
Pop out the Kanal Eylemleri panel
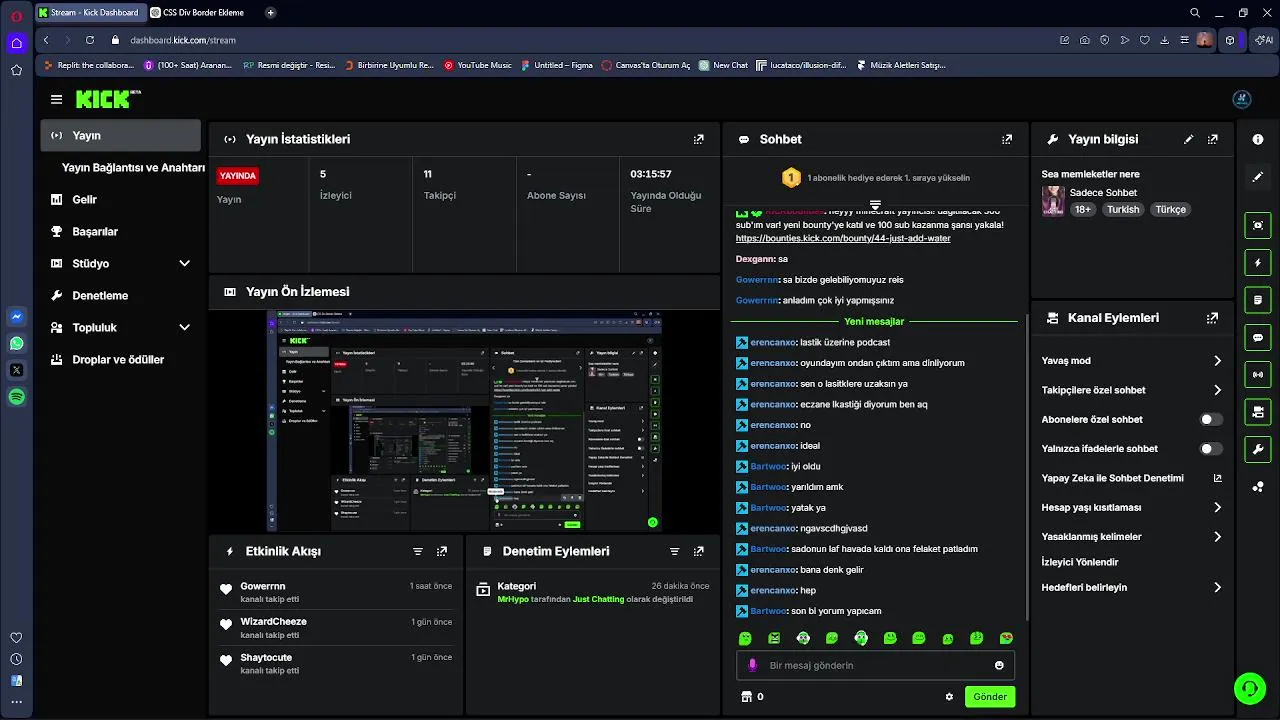click(1212, 318)
